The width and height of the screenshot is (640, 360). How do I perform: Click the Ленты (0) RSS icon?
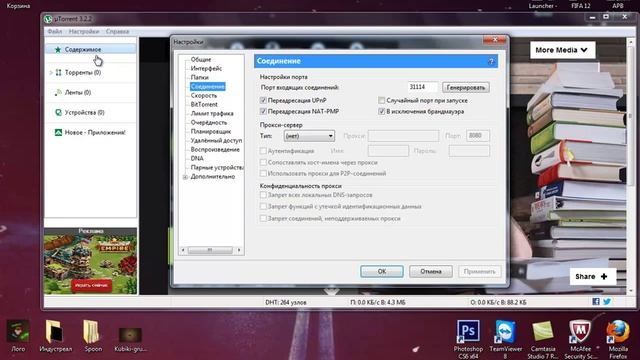(x=58, y=92)
